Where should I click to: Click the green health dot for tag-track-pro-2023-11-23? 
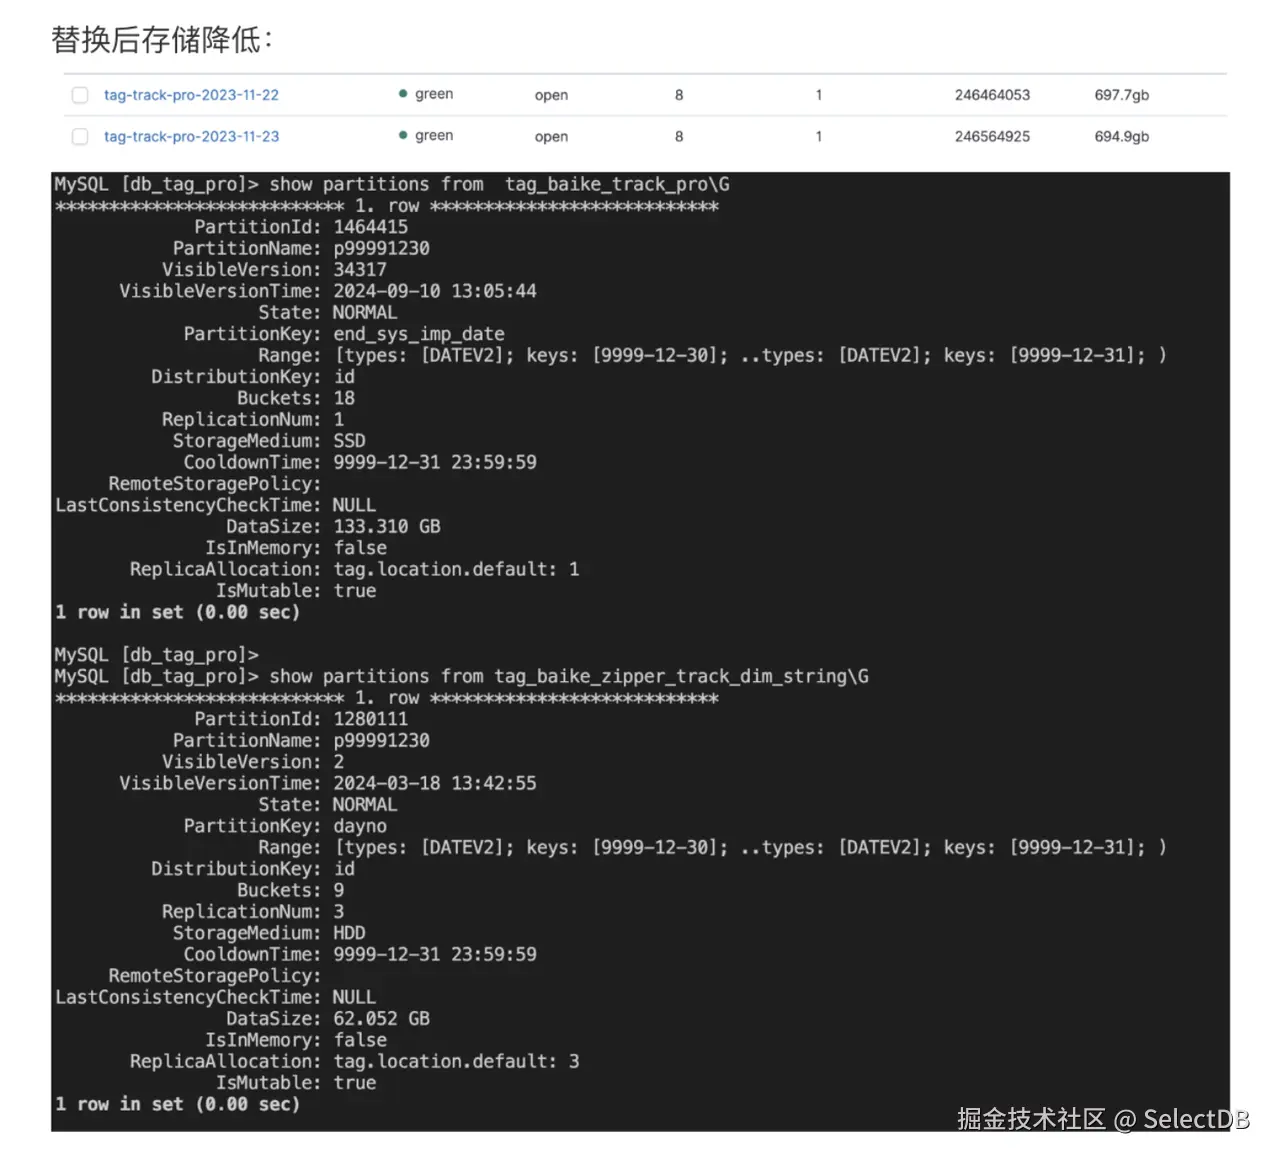[404, 136]
